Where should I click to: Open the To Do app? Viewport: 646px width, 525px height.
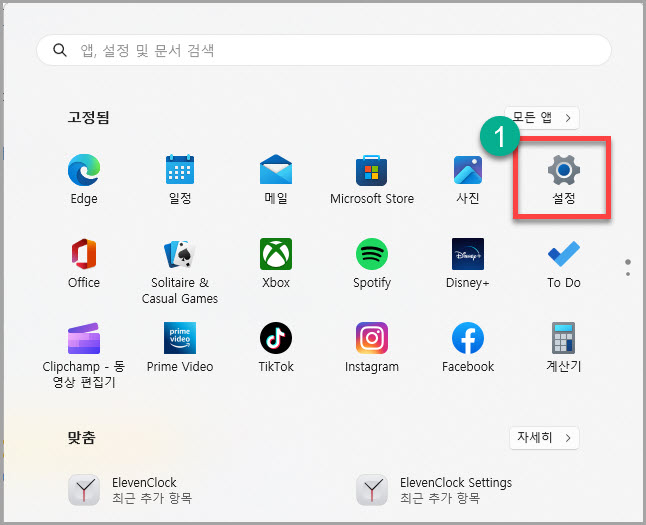[x=564, y=263]
